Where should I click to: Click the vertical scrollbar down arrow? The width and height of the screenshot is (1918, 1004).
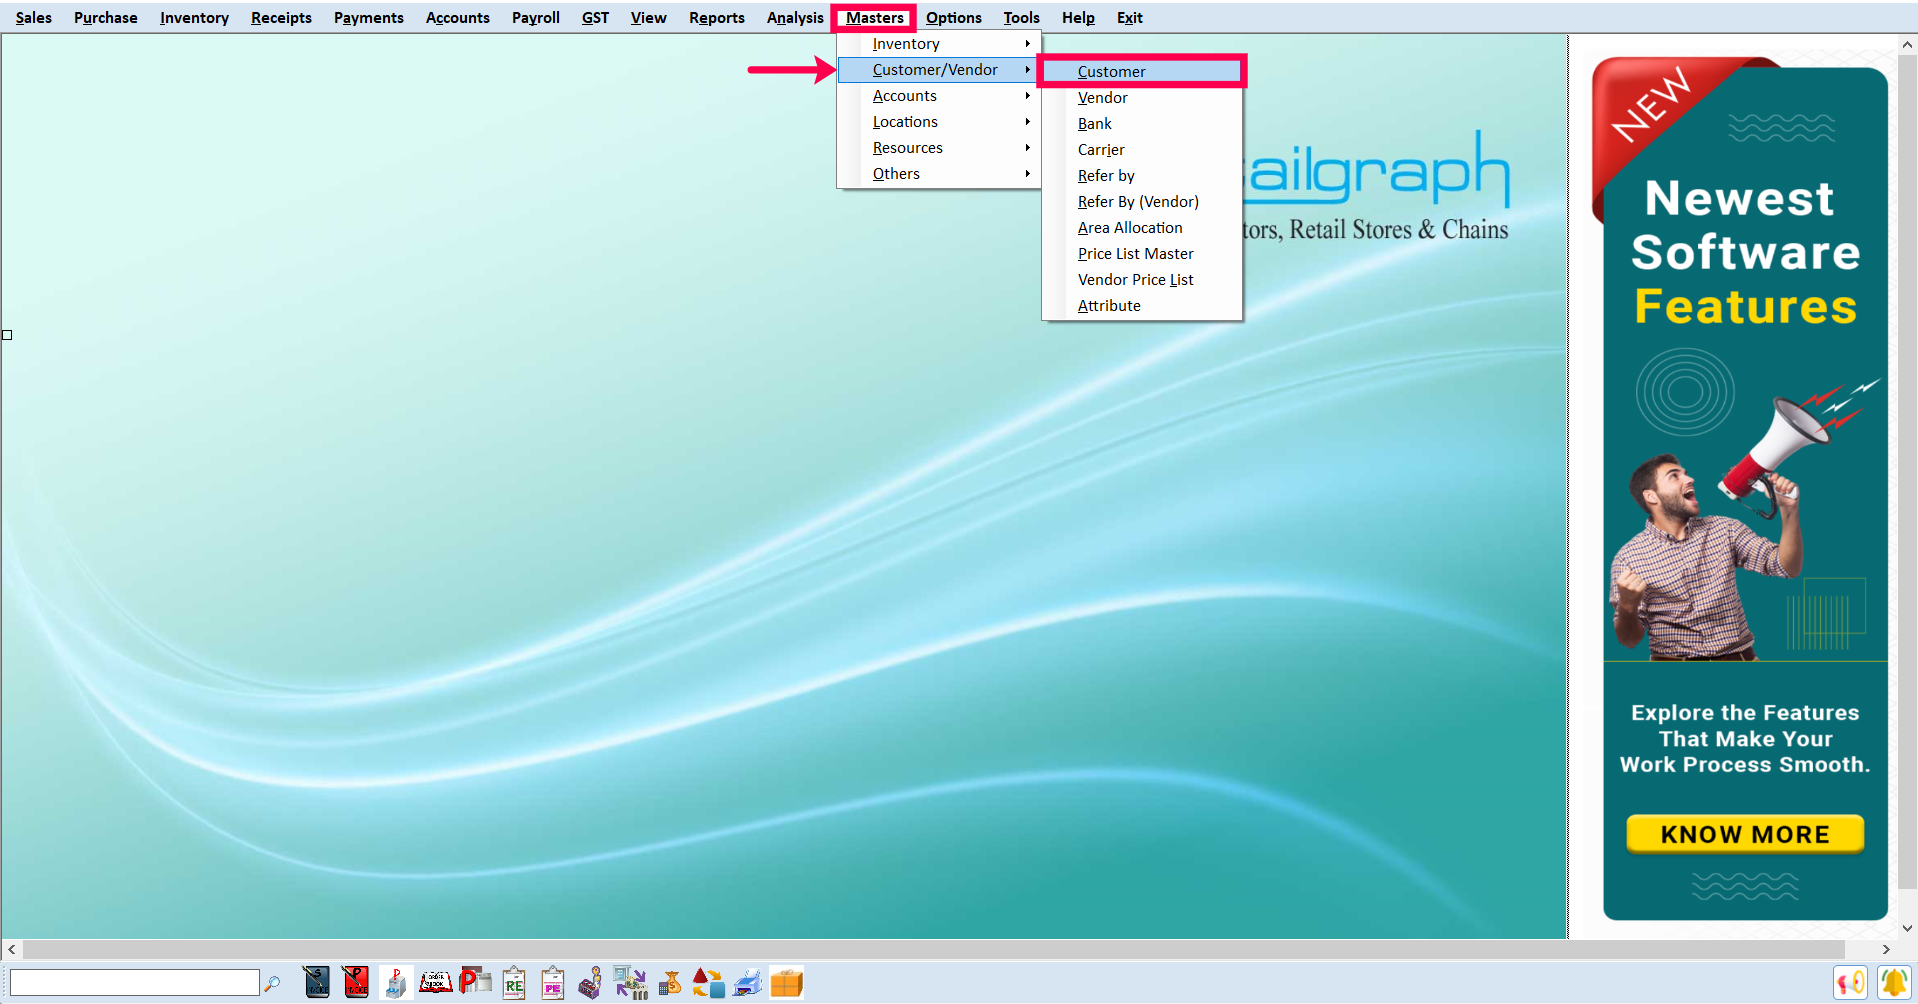[1908, 928]
